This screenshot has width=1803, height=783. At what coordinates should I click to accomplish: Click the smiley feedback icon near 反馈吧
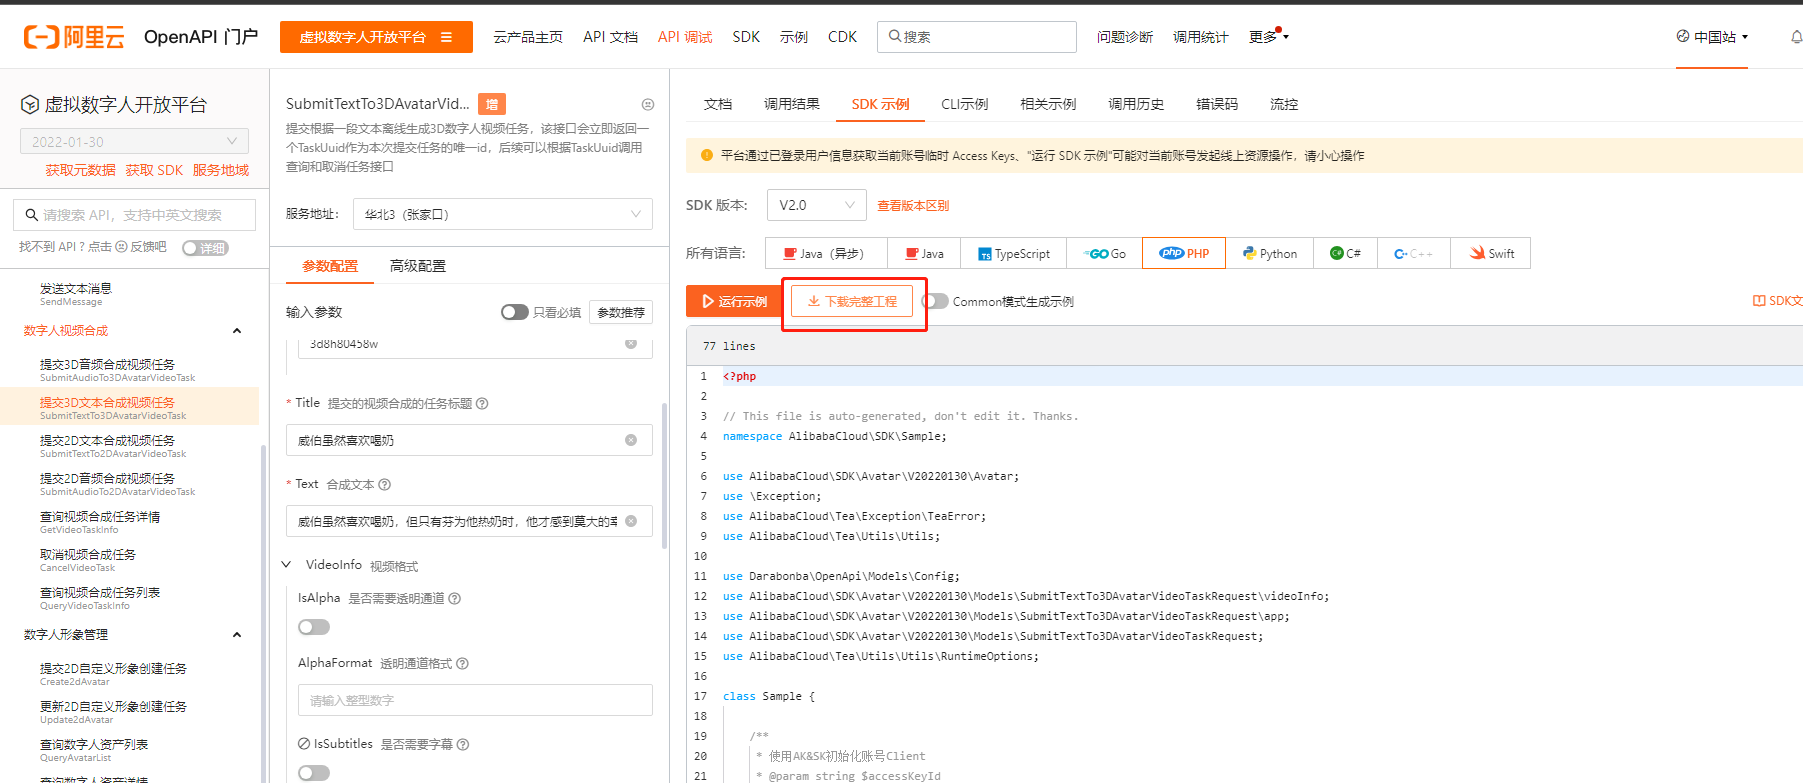click(x=121, y=247)
